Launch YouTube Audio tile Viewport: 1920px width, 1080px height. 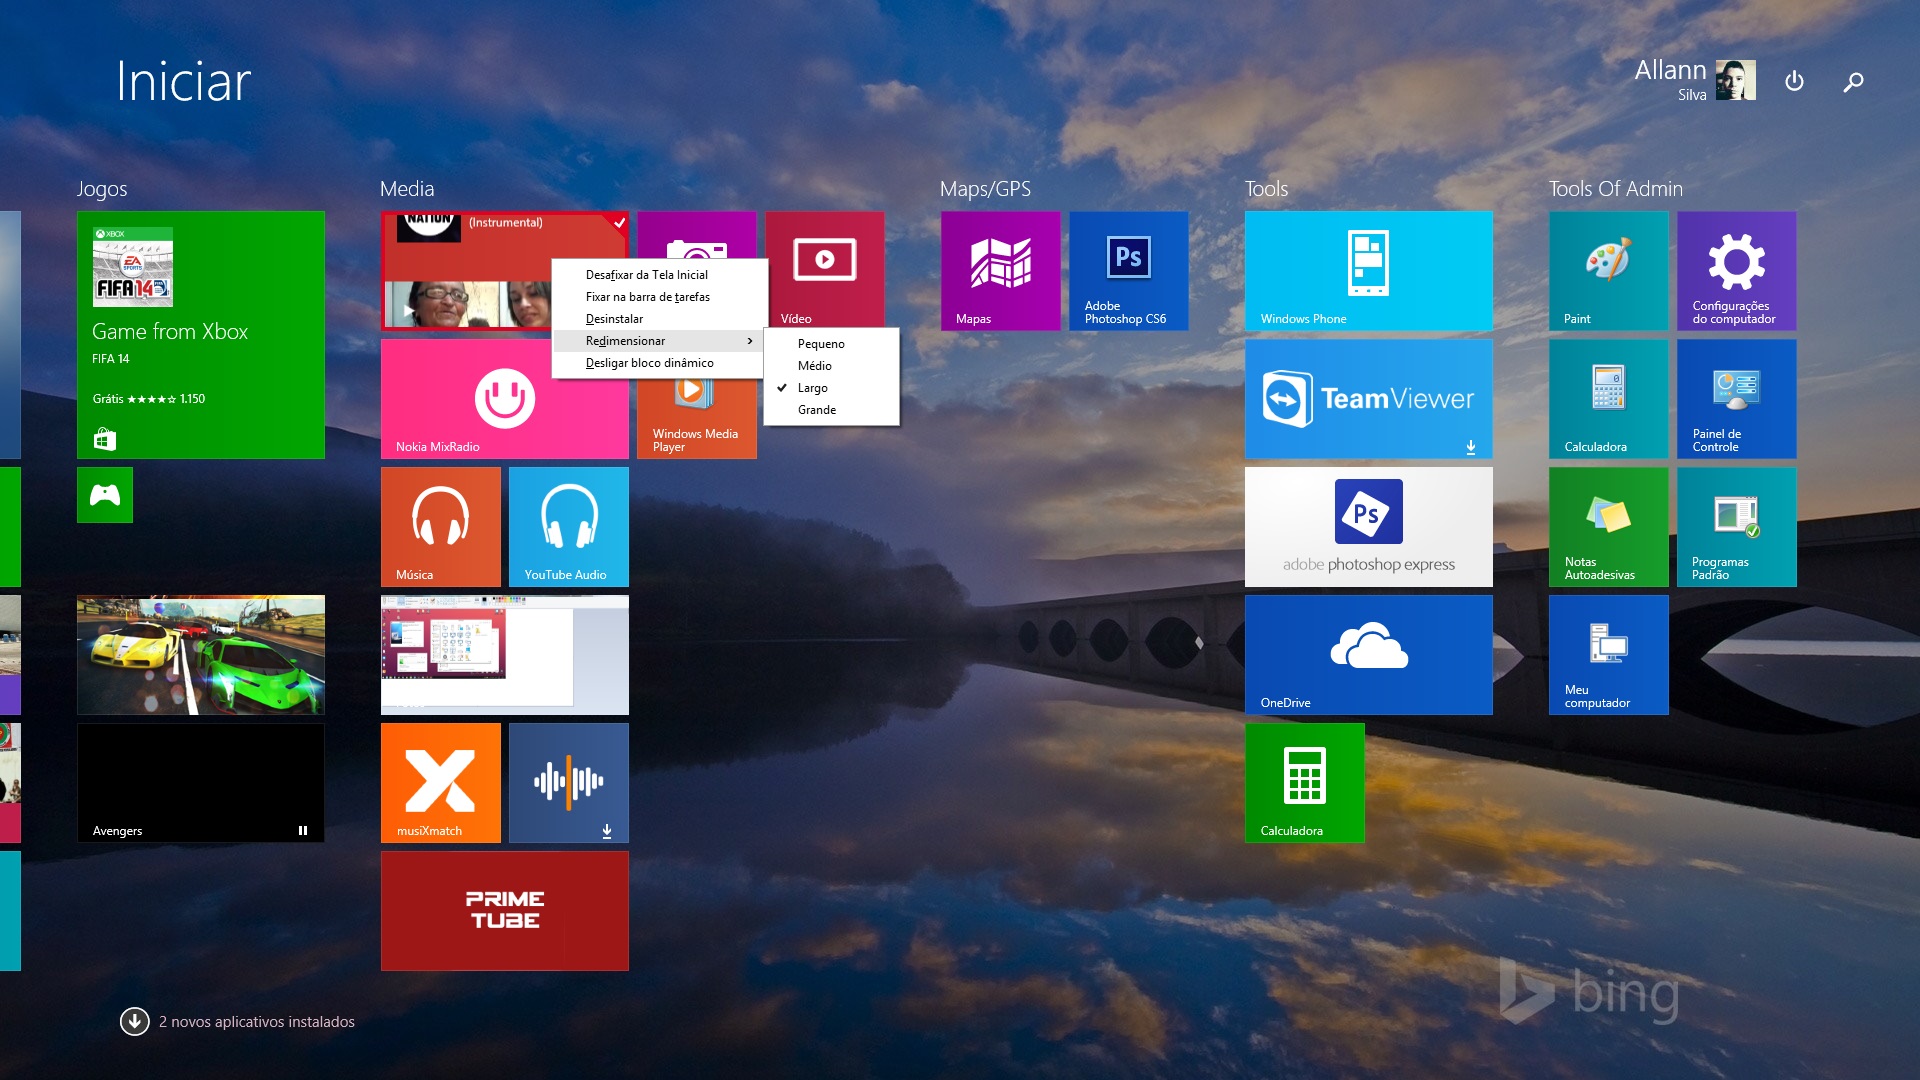[568, 526]
